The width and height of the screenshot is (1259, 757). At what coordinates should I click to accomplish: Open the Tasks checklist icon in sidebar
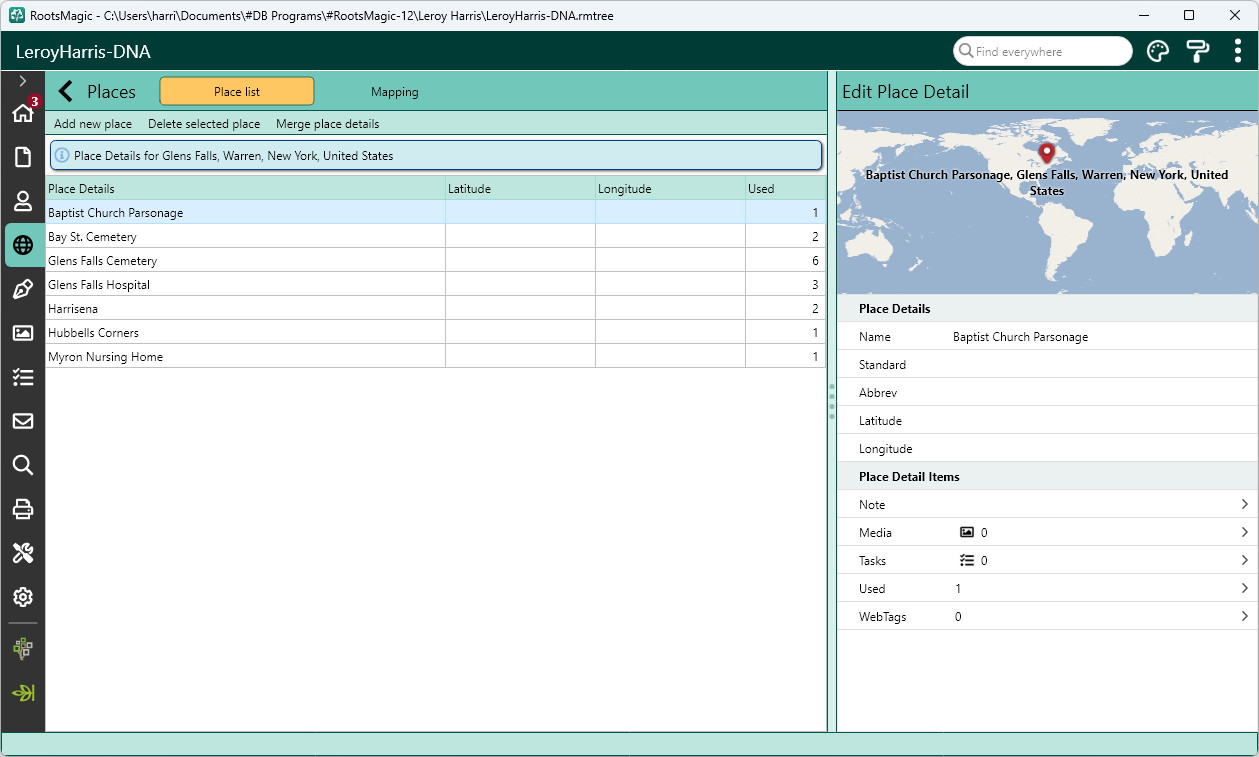[x=23, y=377]
